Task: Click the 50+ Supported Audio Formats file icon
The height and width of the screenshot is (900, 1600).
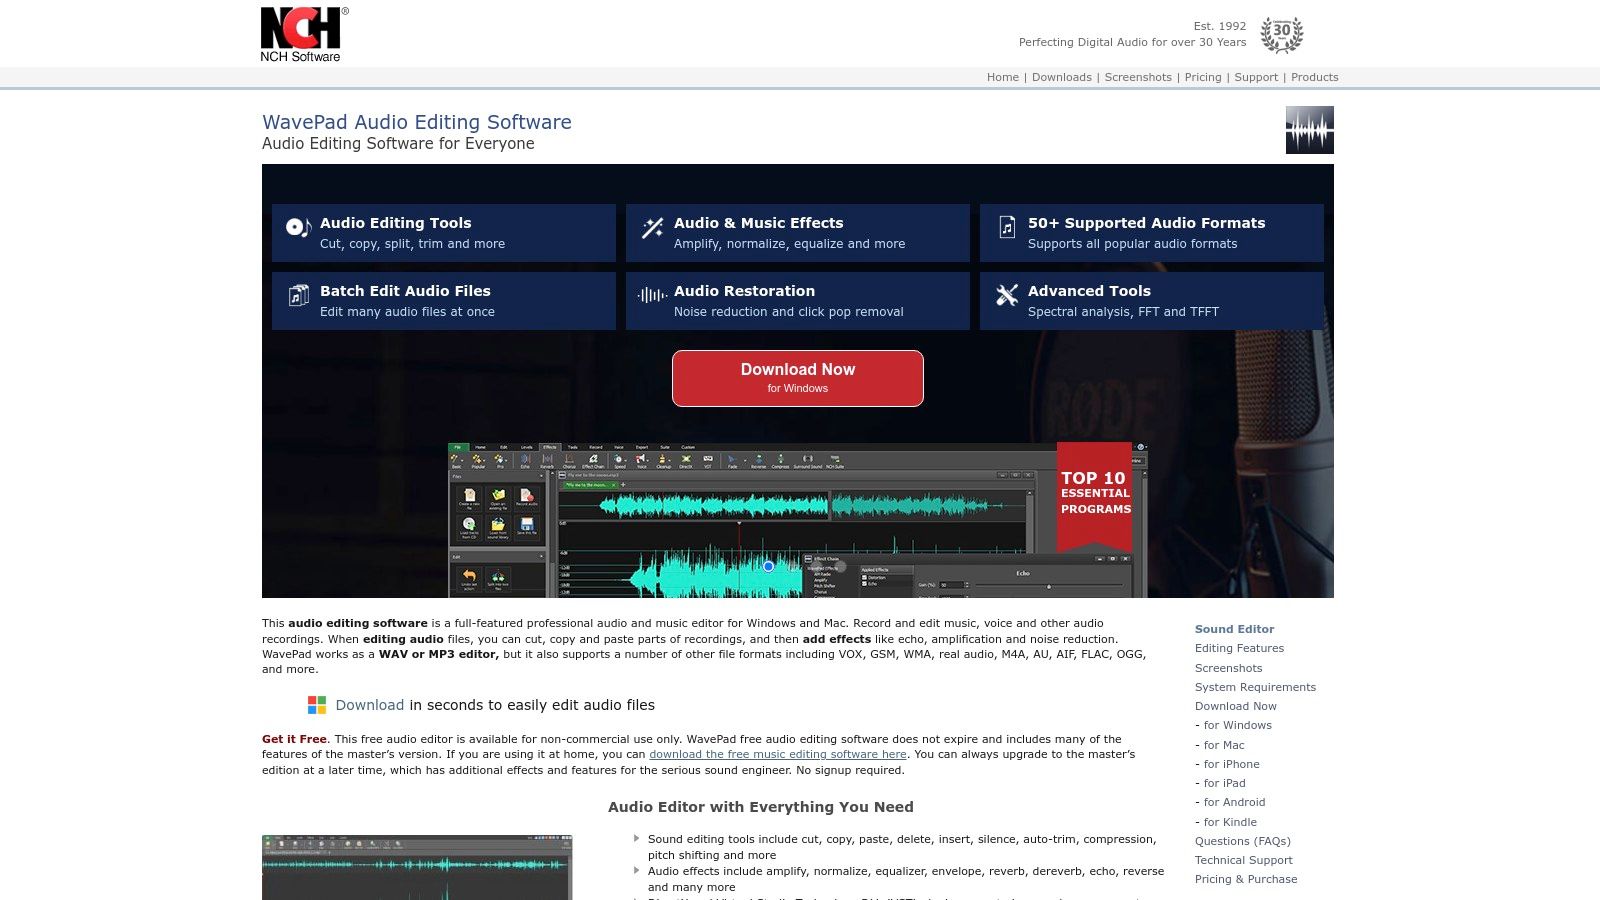Action: pyautogui.click(x=1007, y=228)
